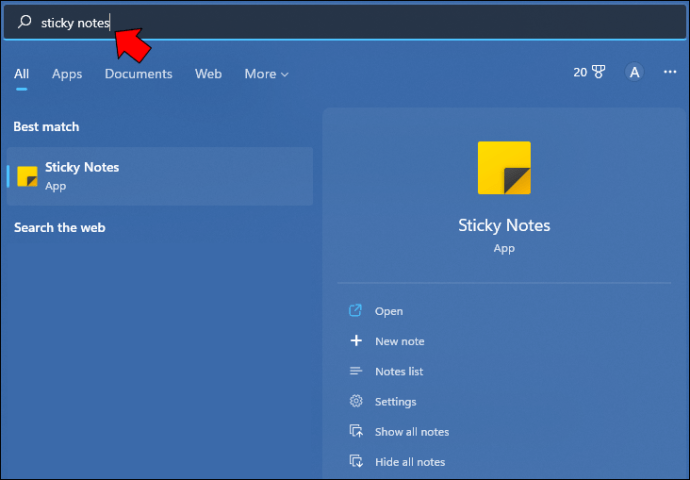Viewport: 690px width, 480px height.
Task: Open Sticky Notes Settings action
Action: click(395, 401)
